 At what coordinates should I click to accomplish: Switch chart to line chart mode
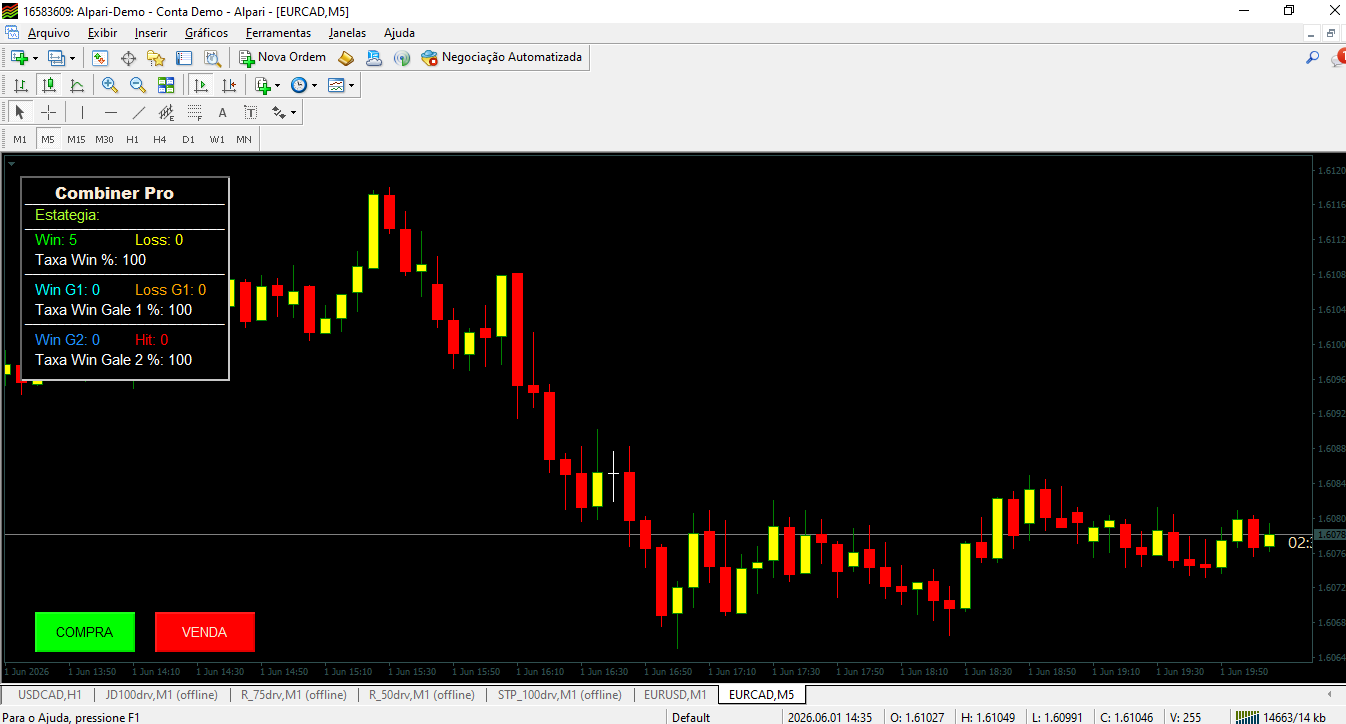click(x=77, y=85)
